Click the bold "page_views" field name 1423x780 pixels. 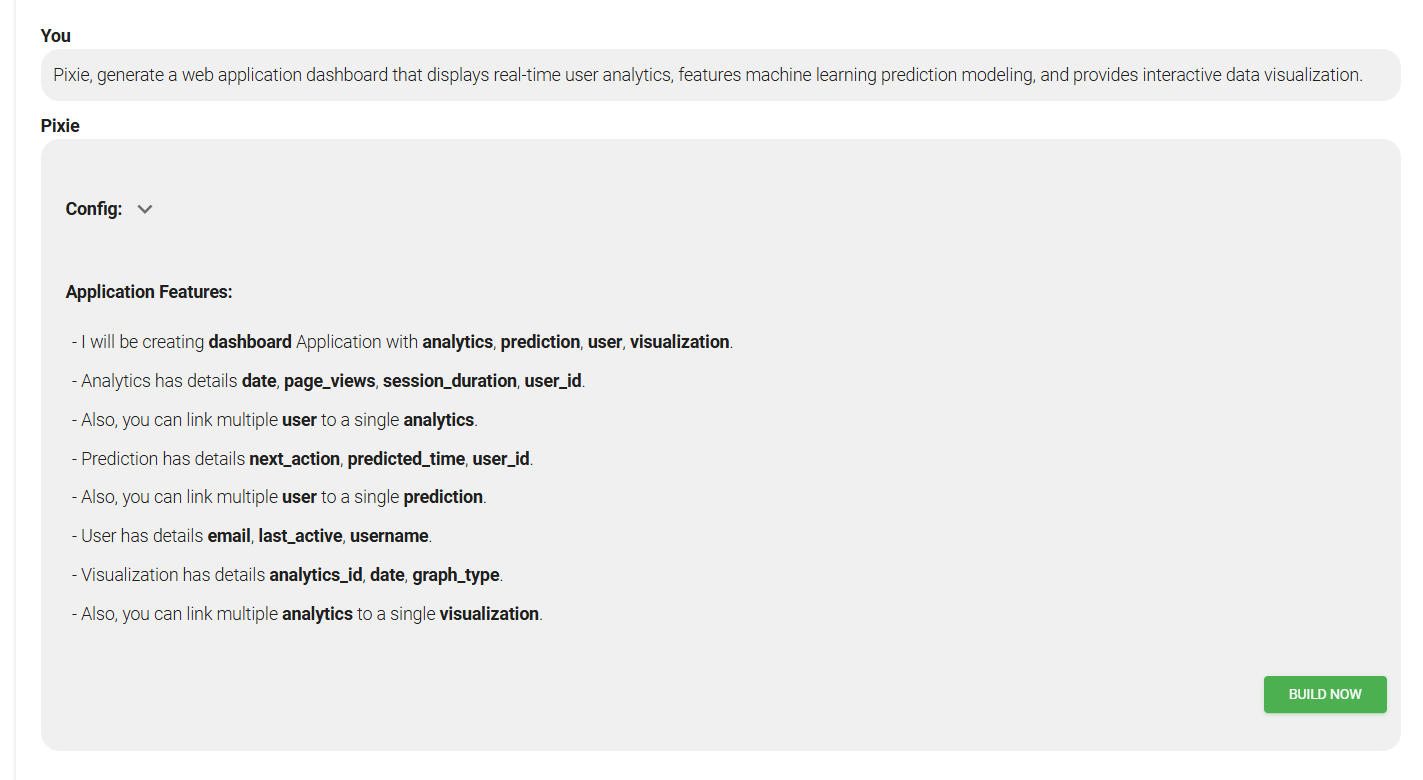(329, 381)
